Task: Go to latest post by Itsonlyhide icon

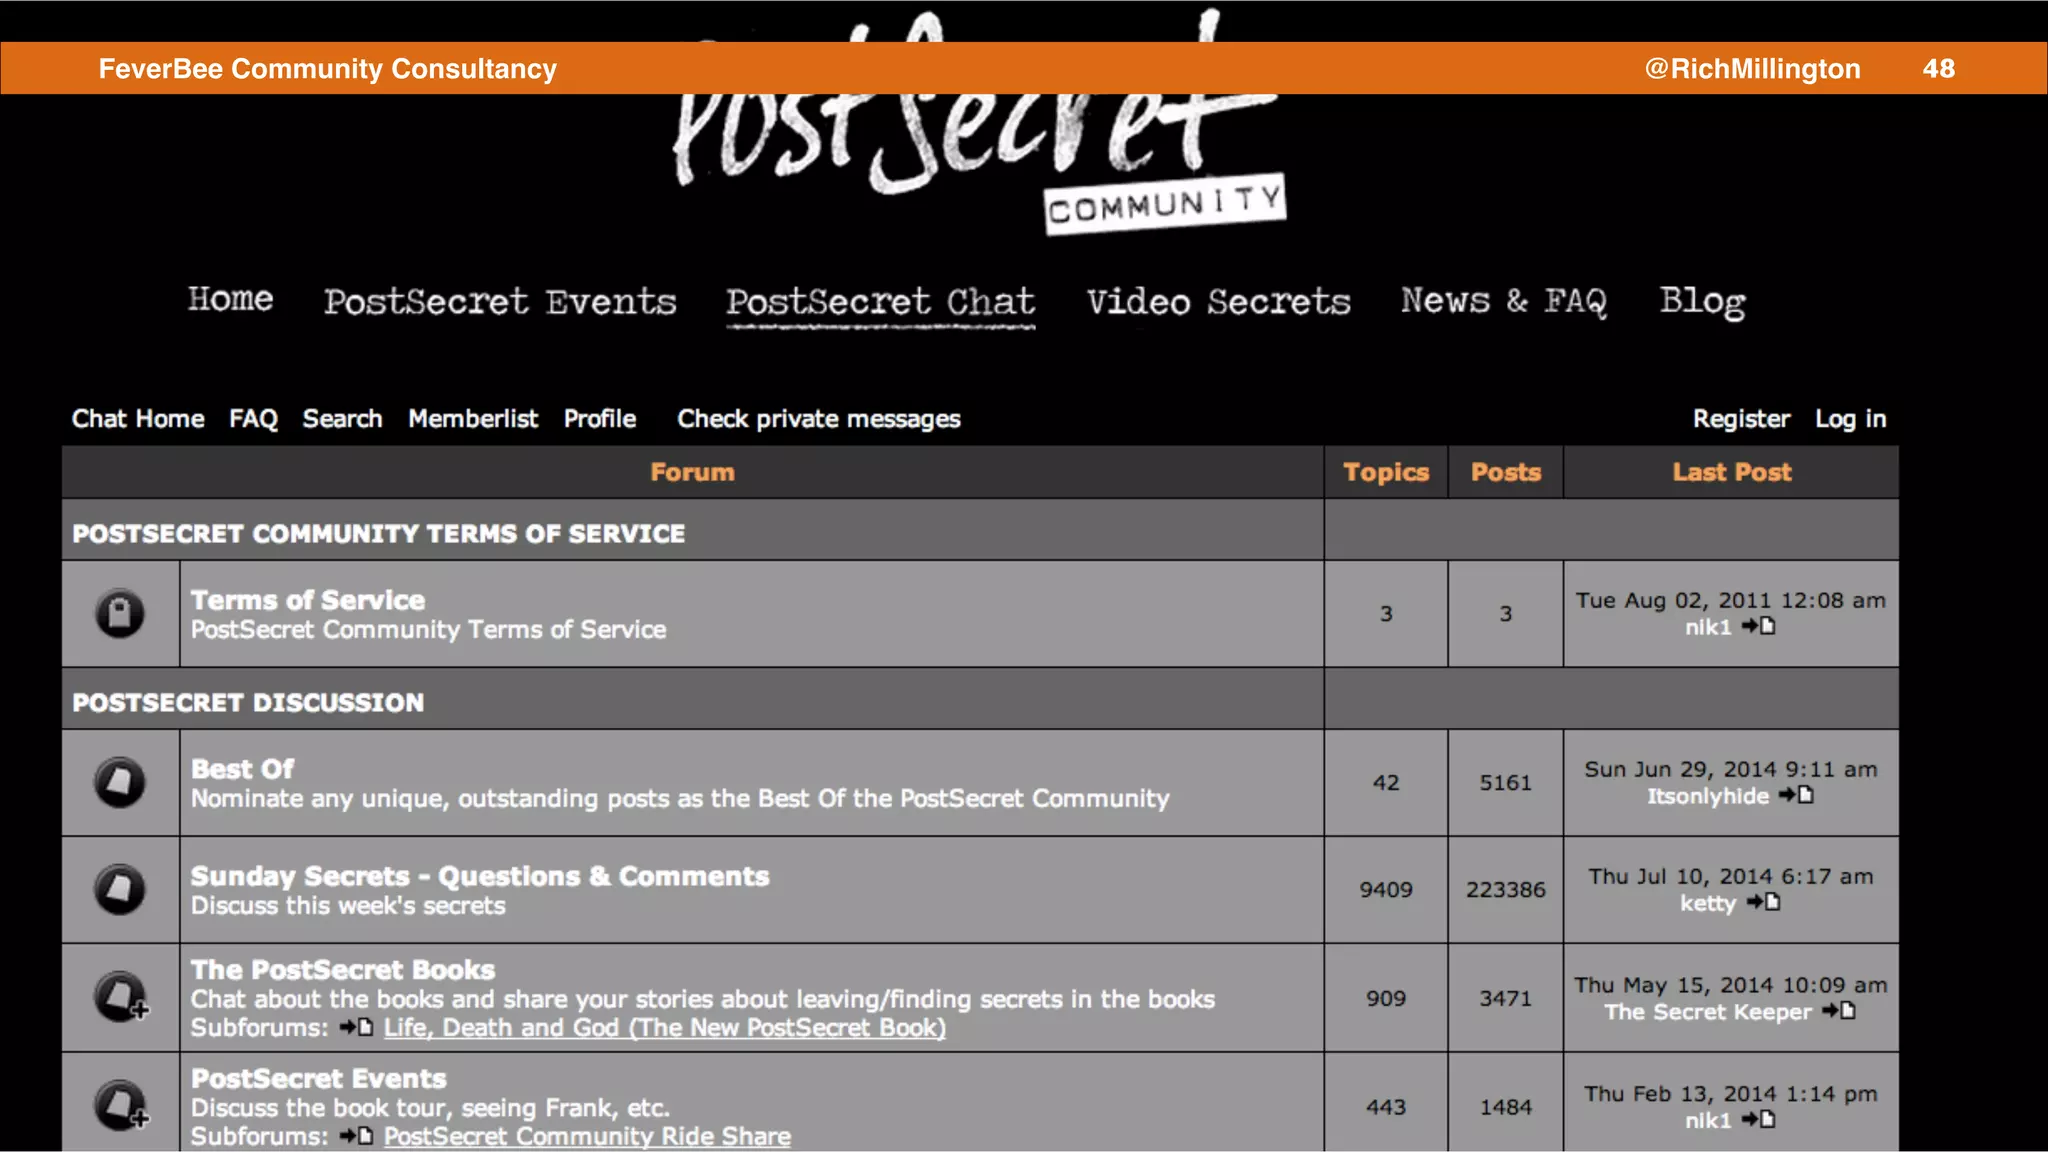Action: tap(1797, 796)
